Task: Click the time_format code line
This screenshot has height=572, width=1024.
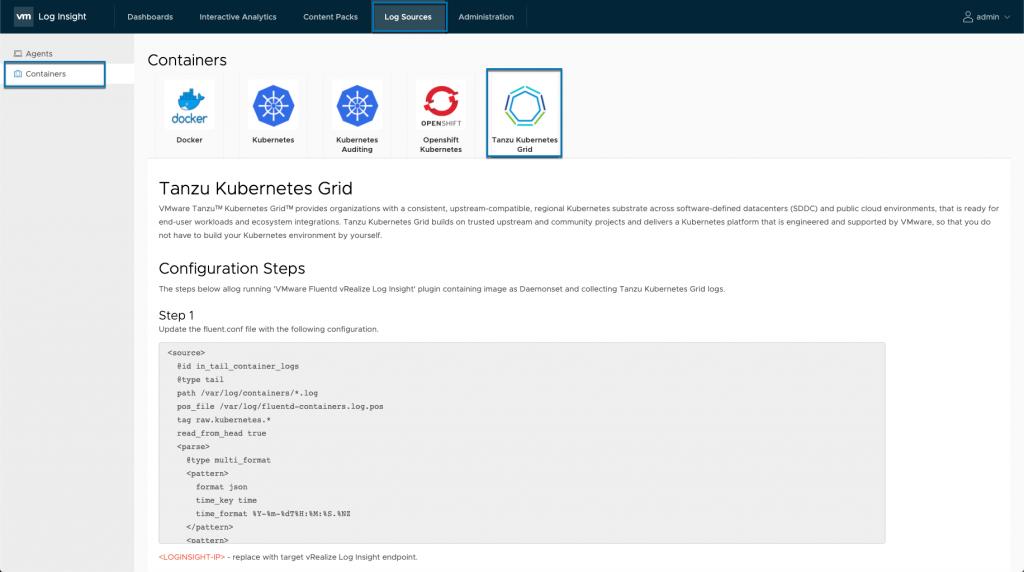Action: pos(273,513)
